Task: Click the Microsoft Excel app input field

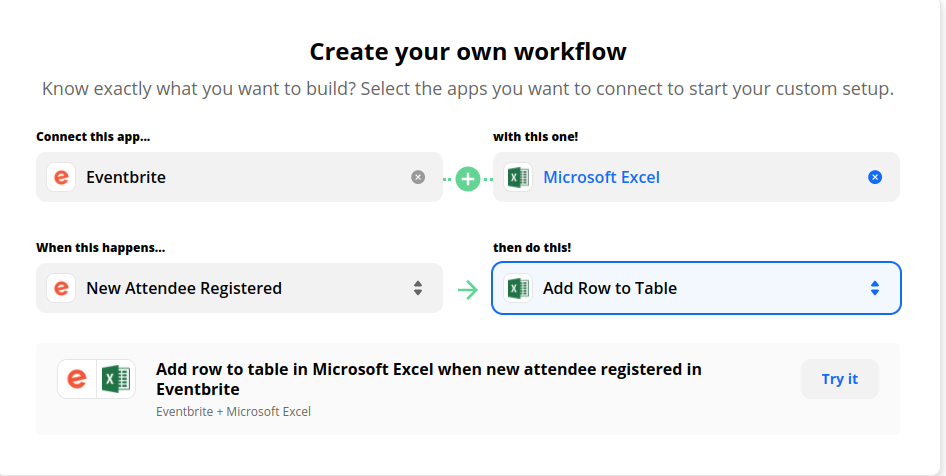Action: tap(700, 177)
